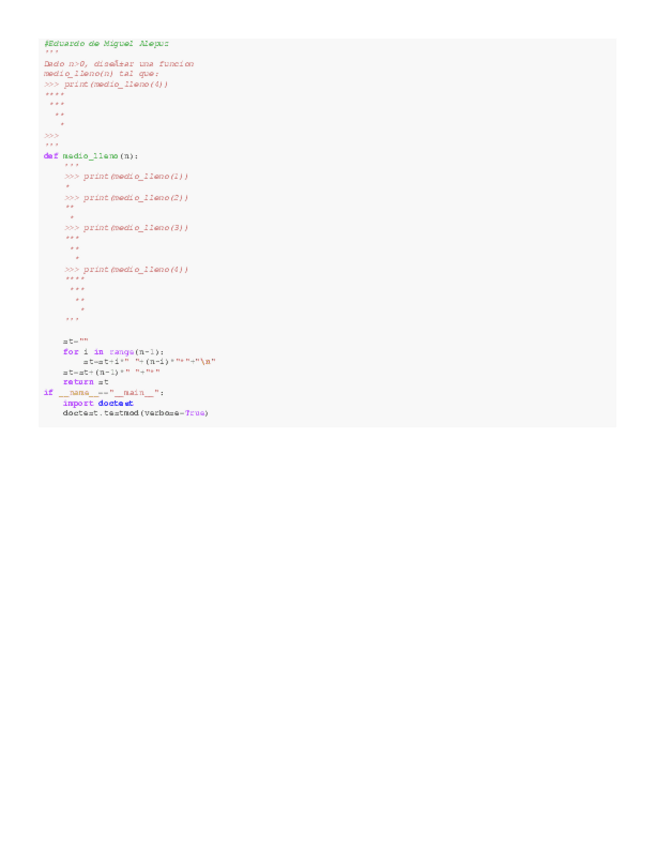Select the loop line ending with "\n"

coord(149,362)
